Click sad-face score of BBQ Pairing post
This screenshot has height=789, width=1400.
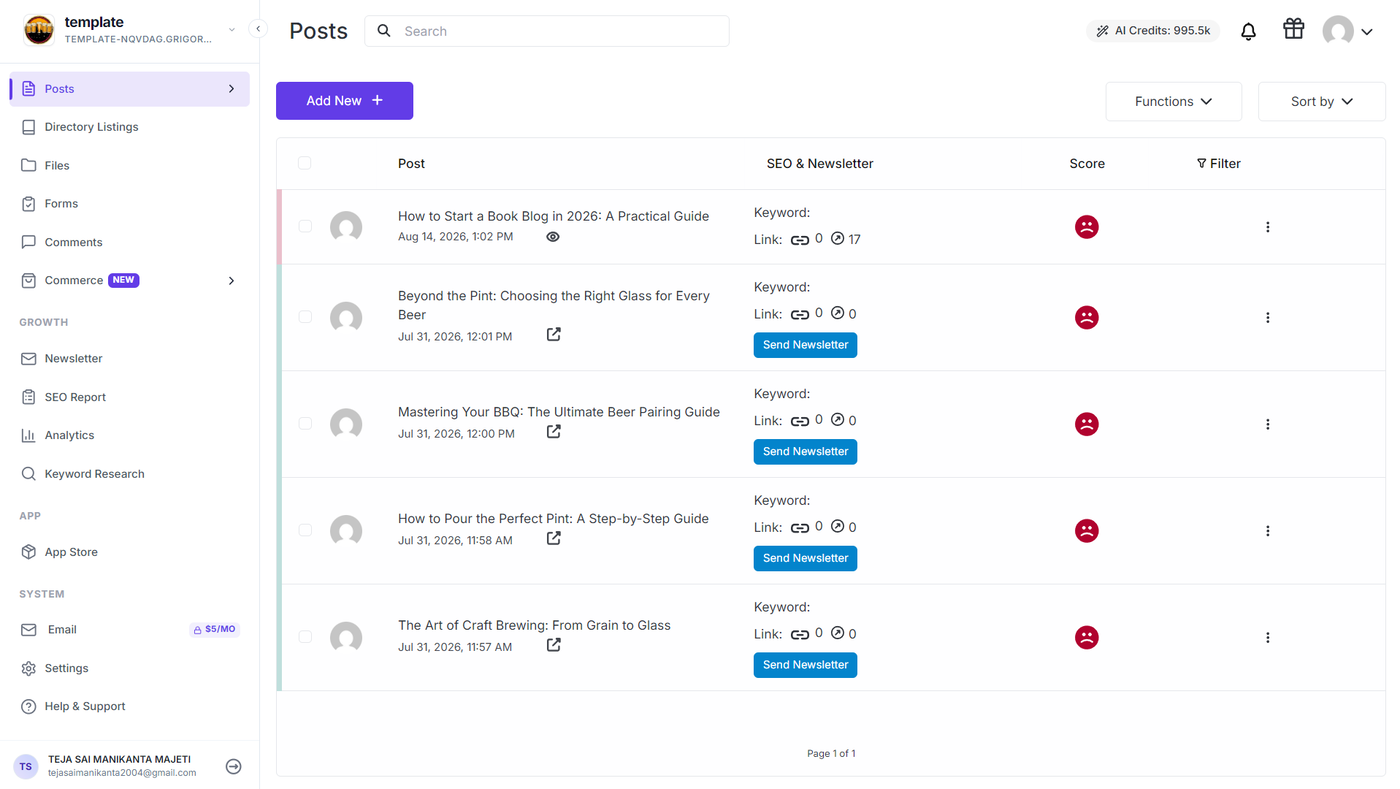(x=1087, y=424)
